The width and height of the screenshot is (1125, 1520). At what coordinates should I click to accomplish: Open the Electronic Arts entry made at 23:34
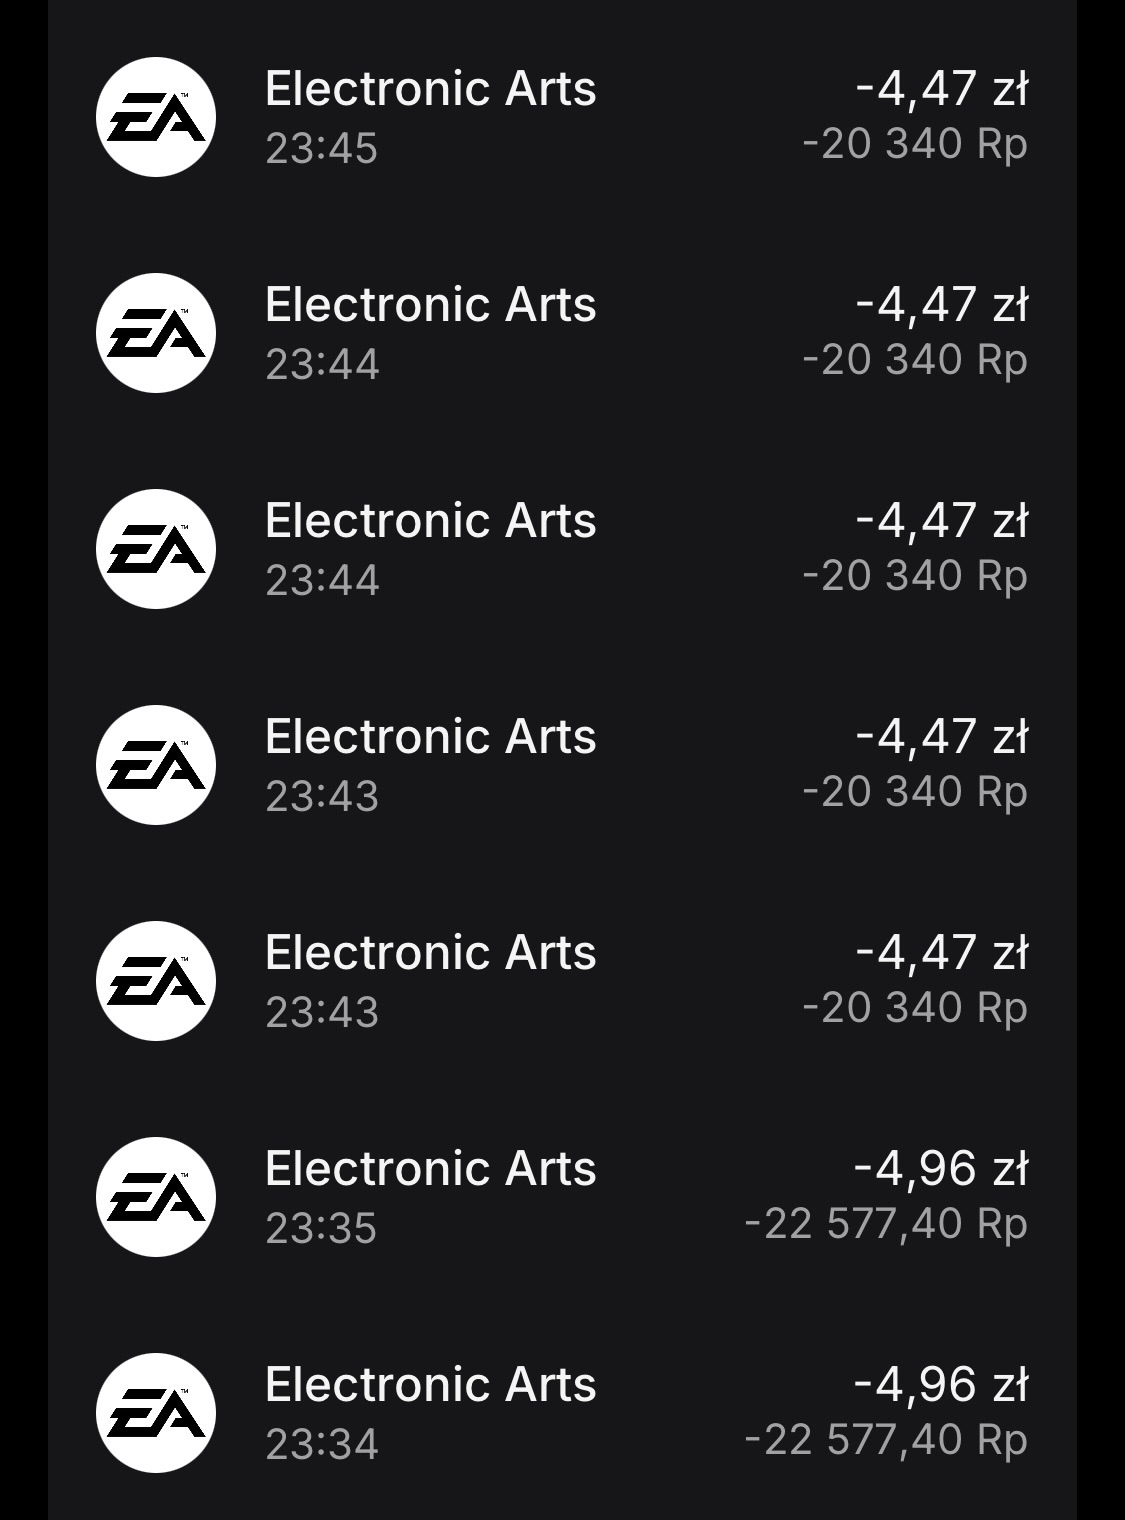click(x=430, y=1385)
